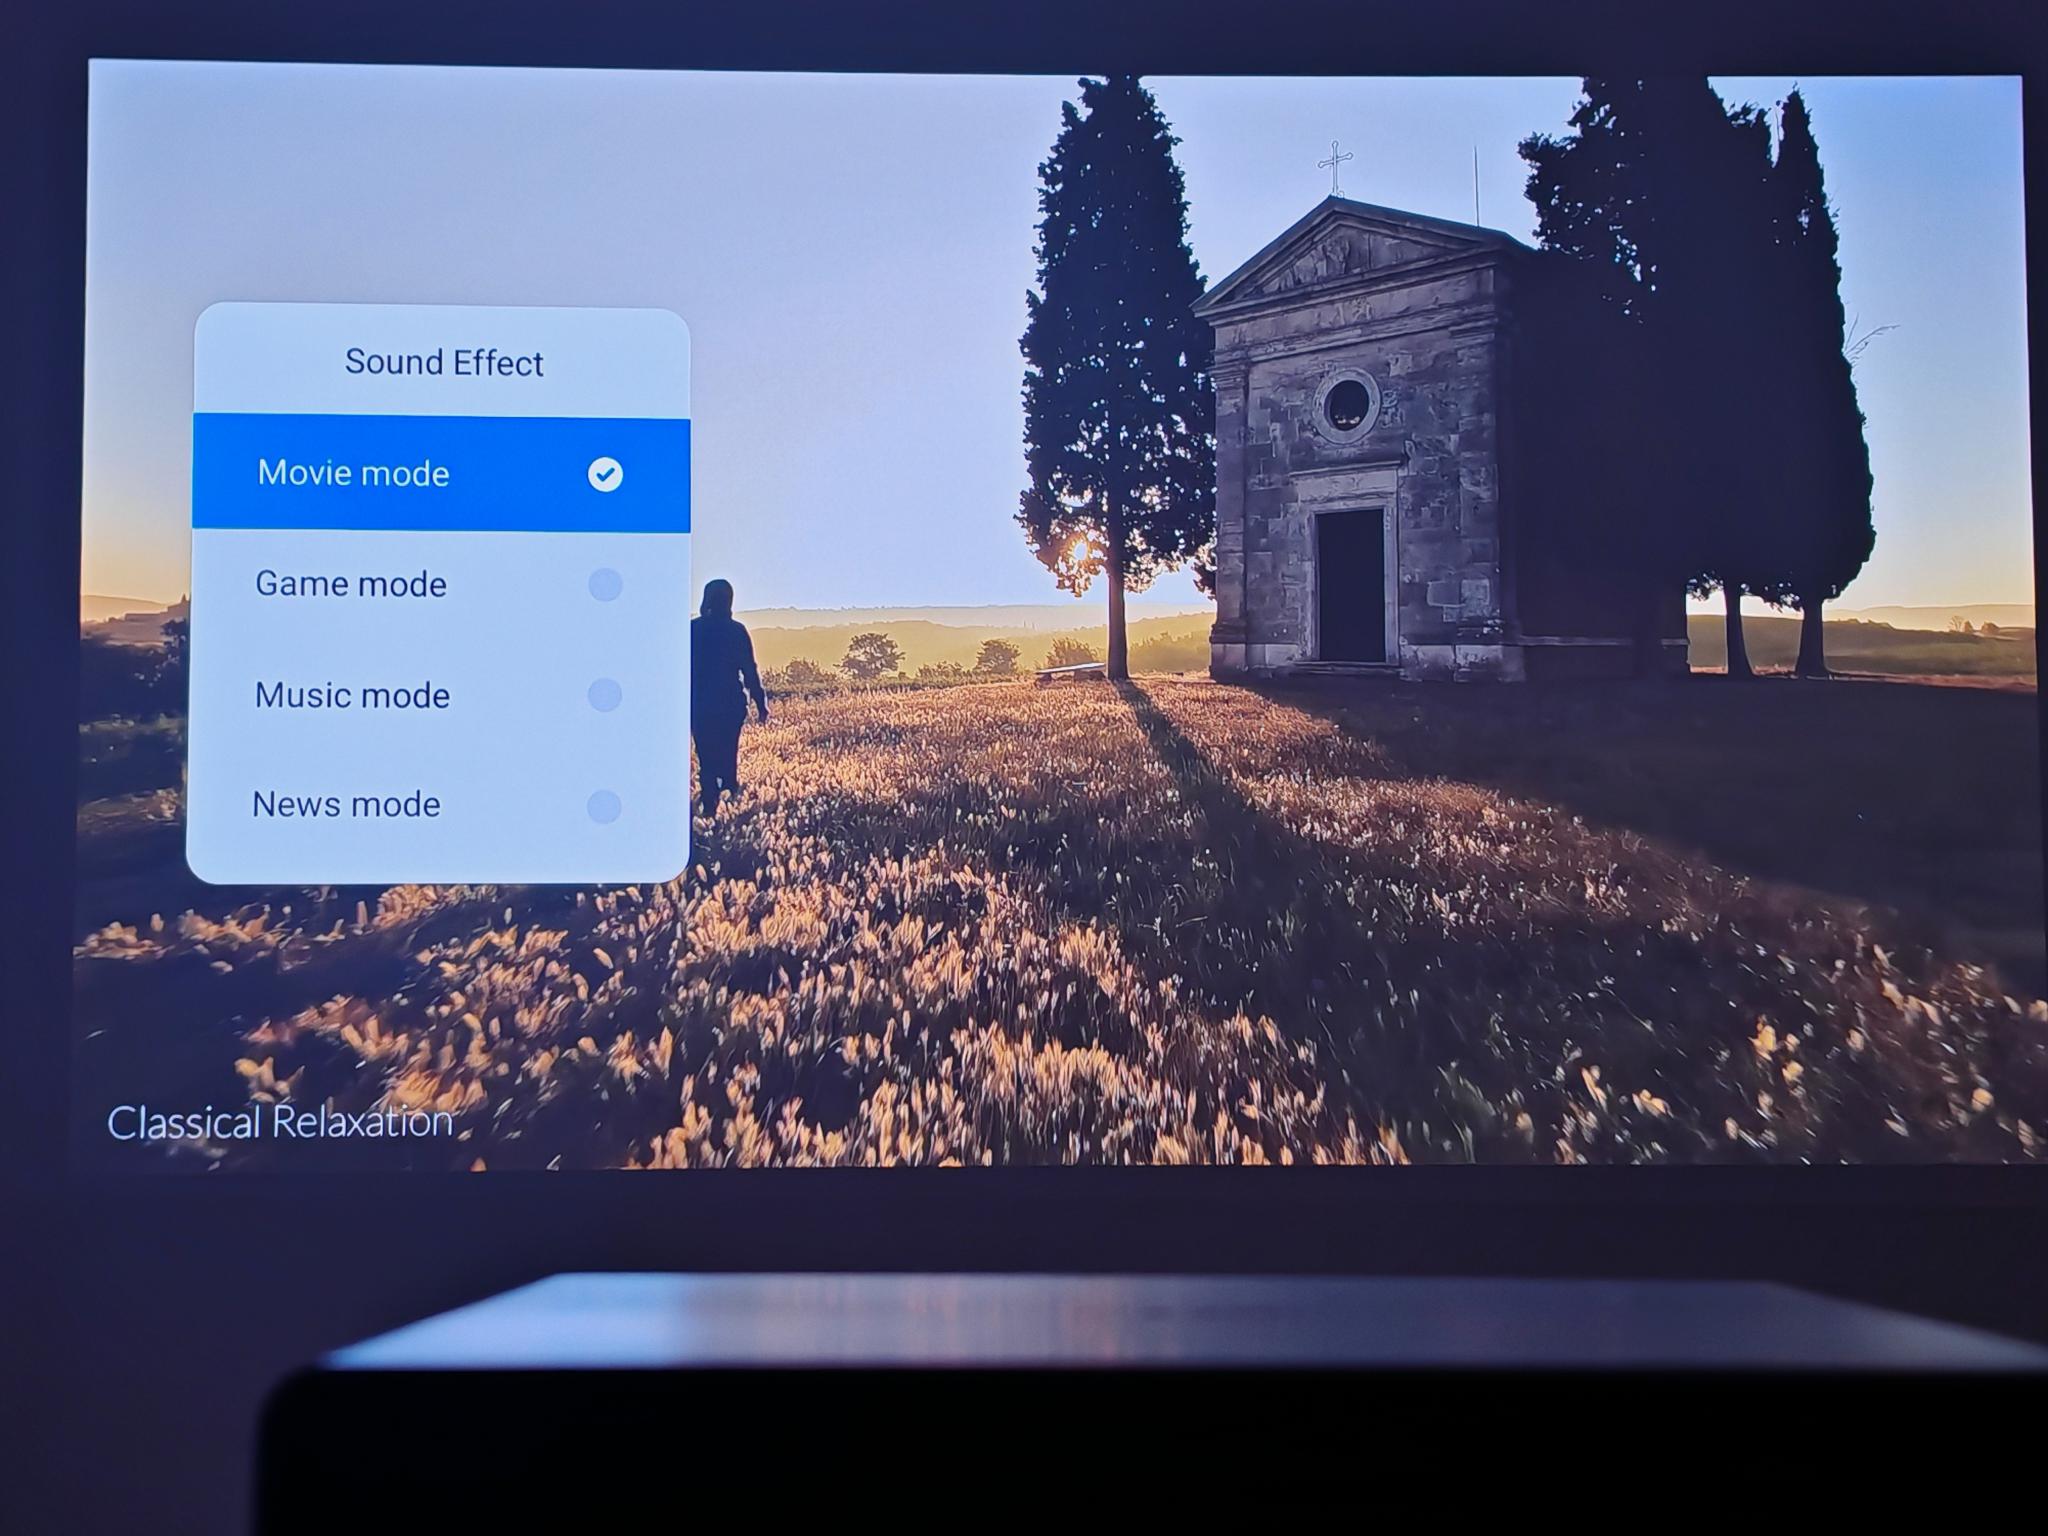The image size is (2048, 1536).
Task: Choose the Movie mode label text
Action: click(353, 473)
